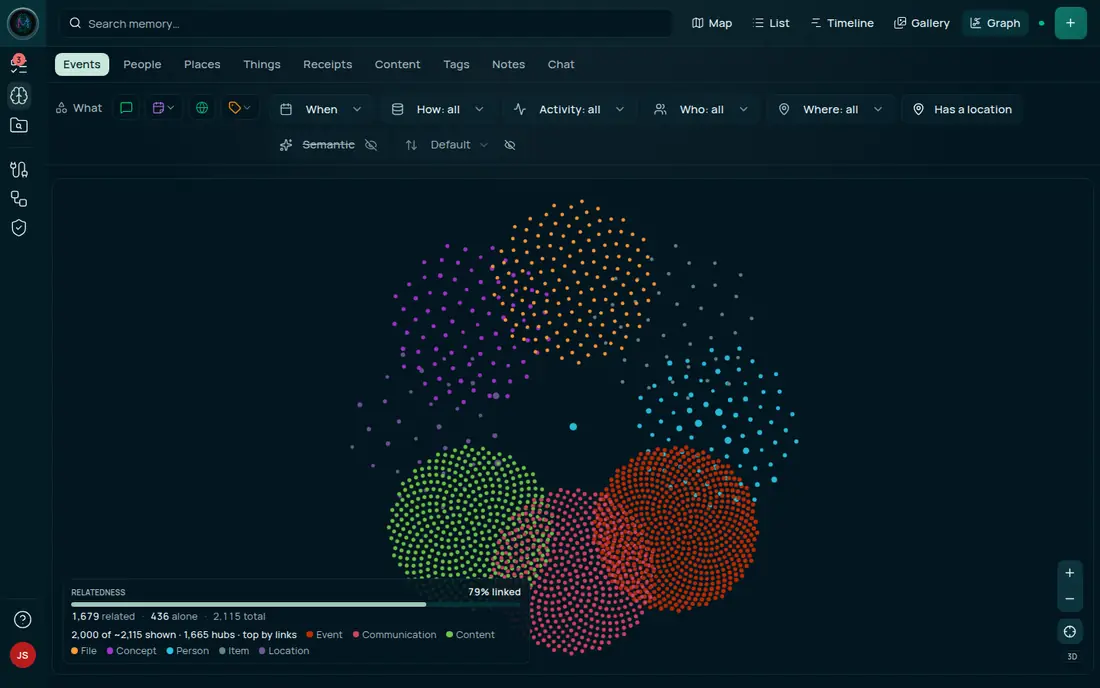Select the Things tab

[x=262, y=65]
